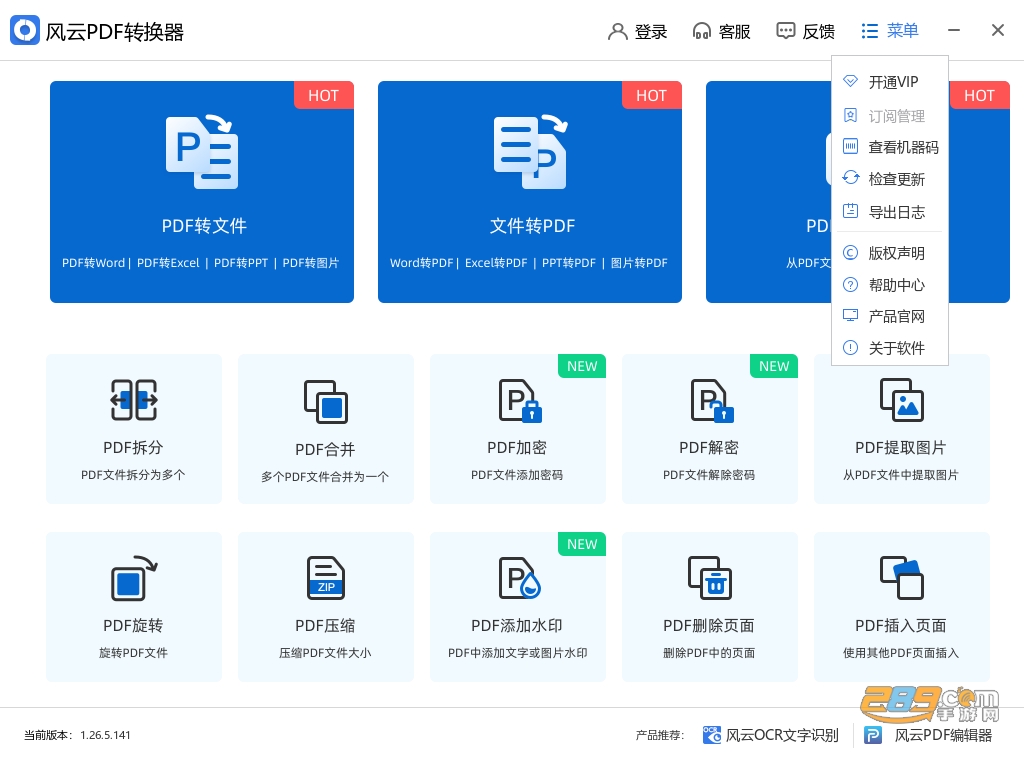Click the info icon beside 关于软件
The width and height of the screenshot is (1024, 762).
(850, 347)
